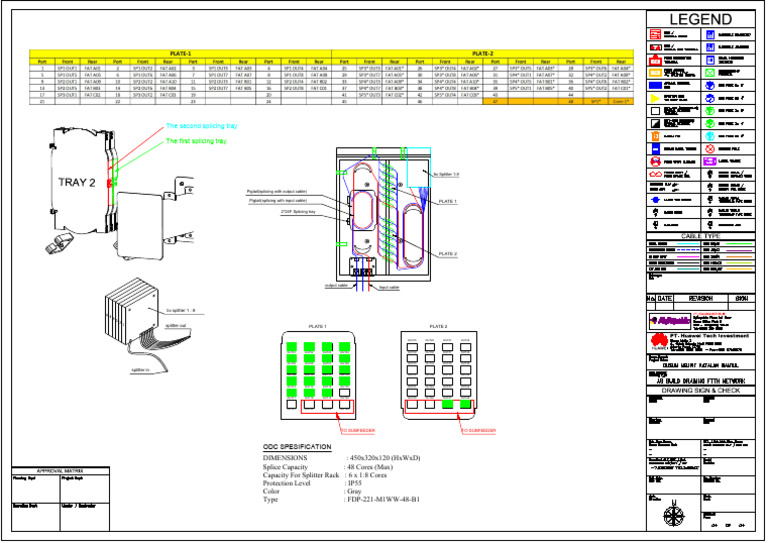The width and height of the screenshot is (768, 543).
Task: Select the empty white square legend symbol
Action: tap(655, 111)
